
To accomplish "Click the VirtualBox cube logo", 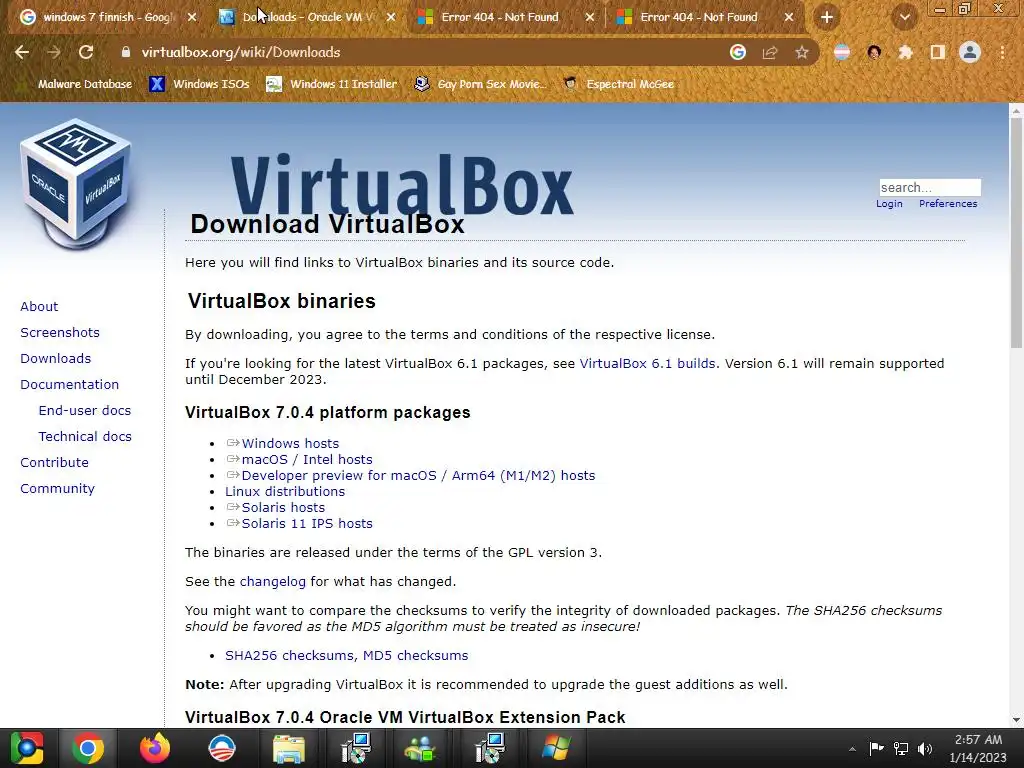I will (76, 184).
